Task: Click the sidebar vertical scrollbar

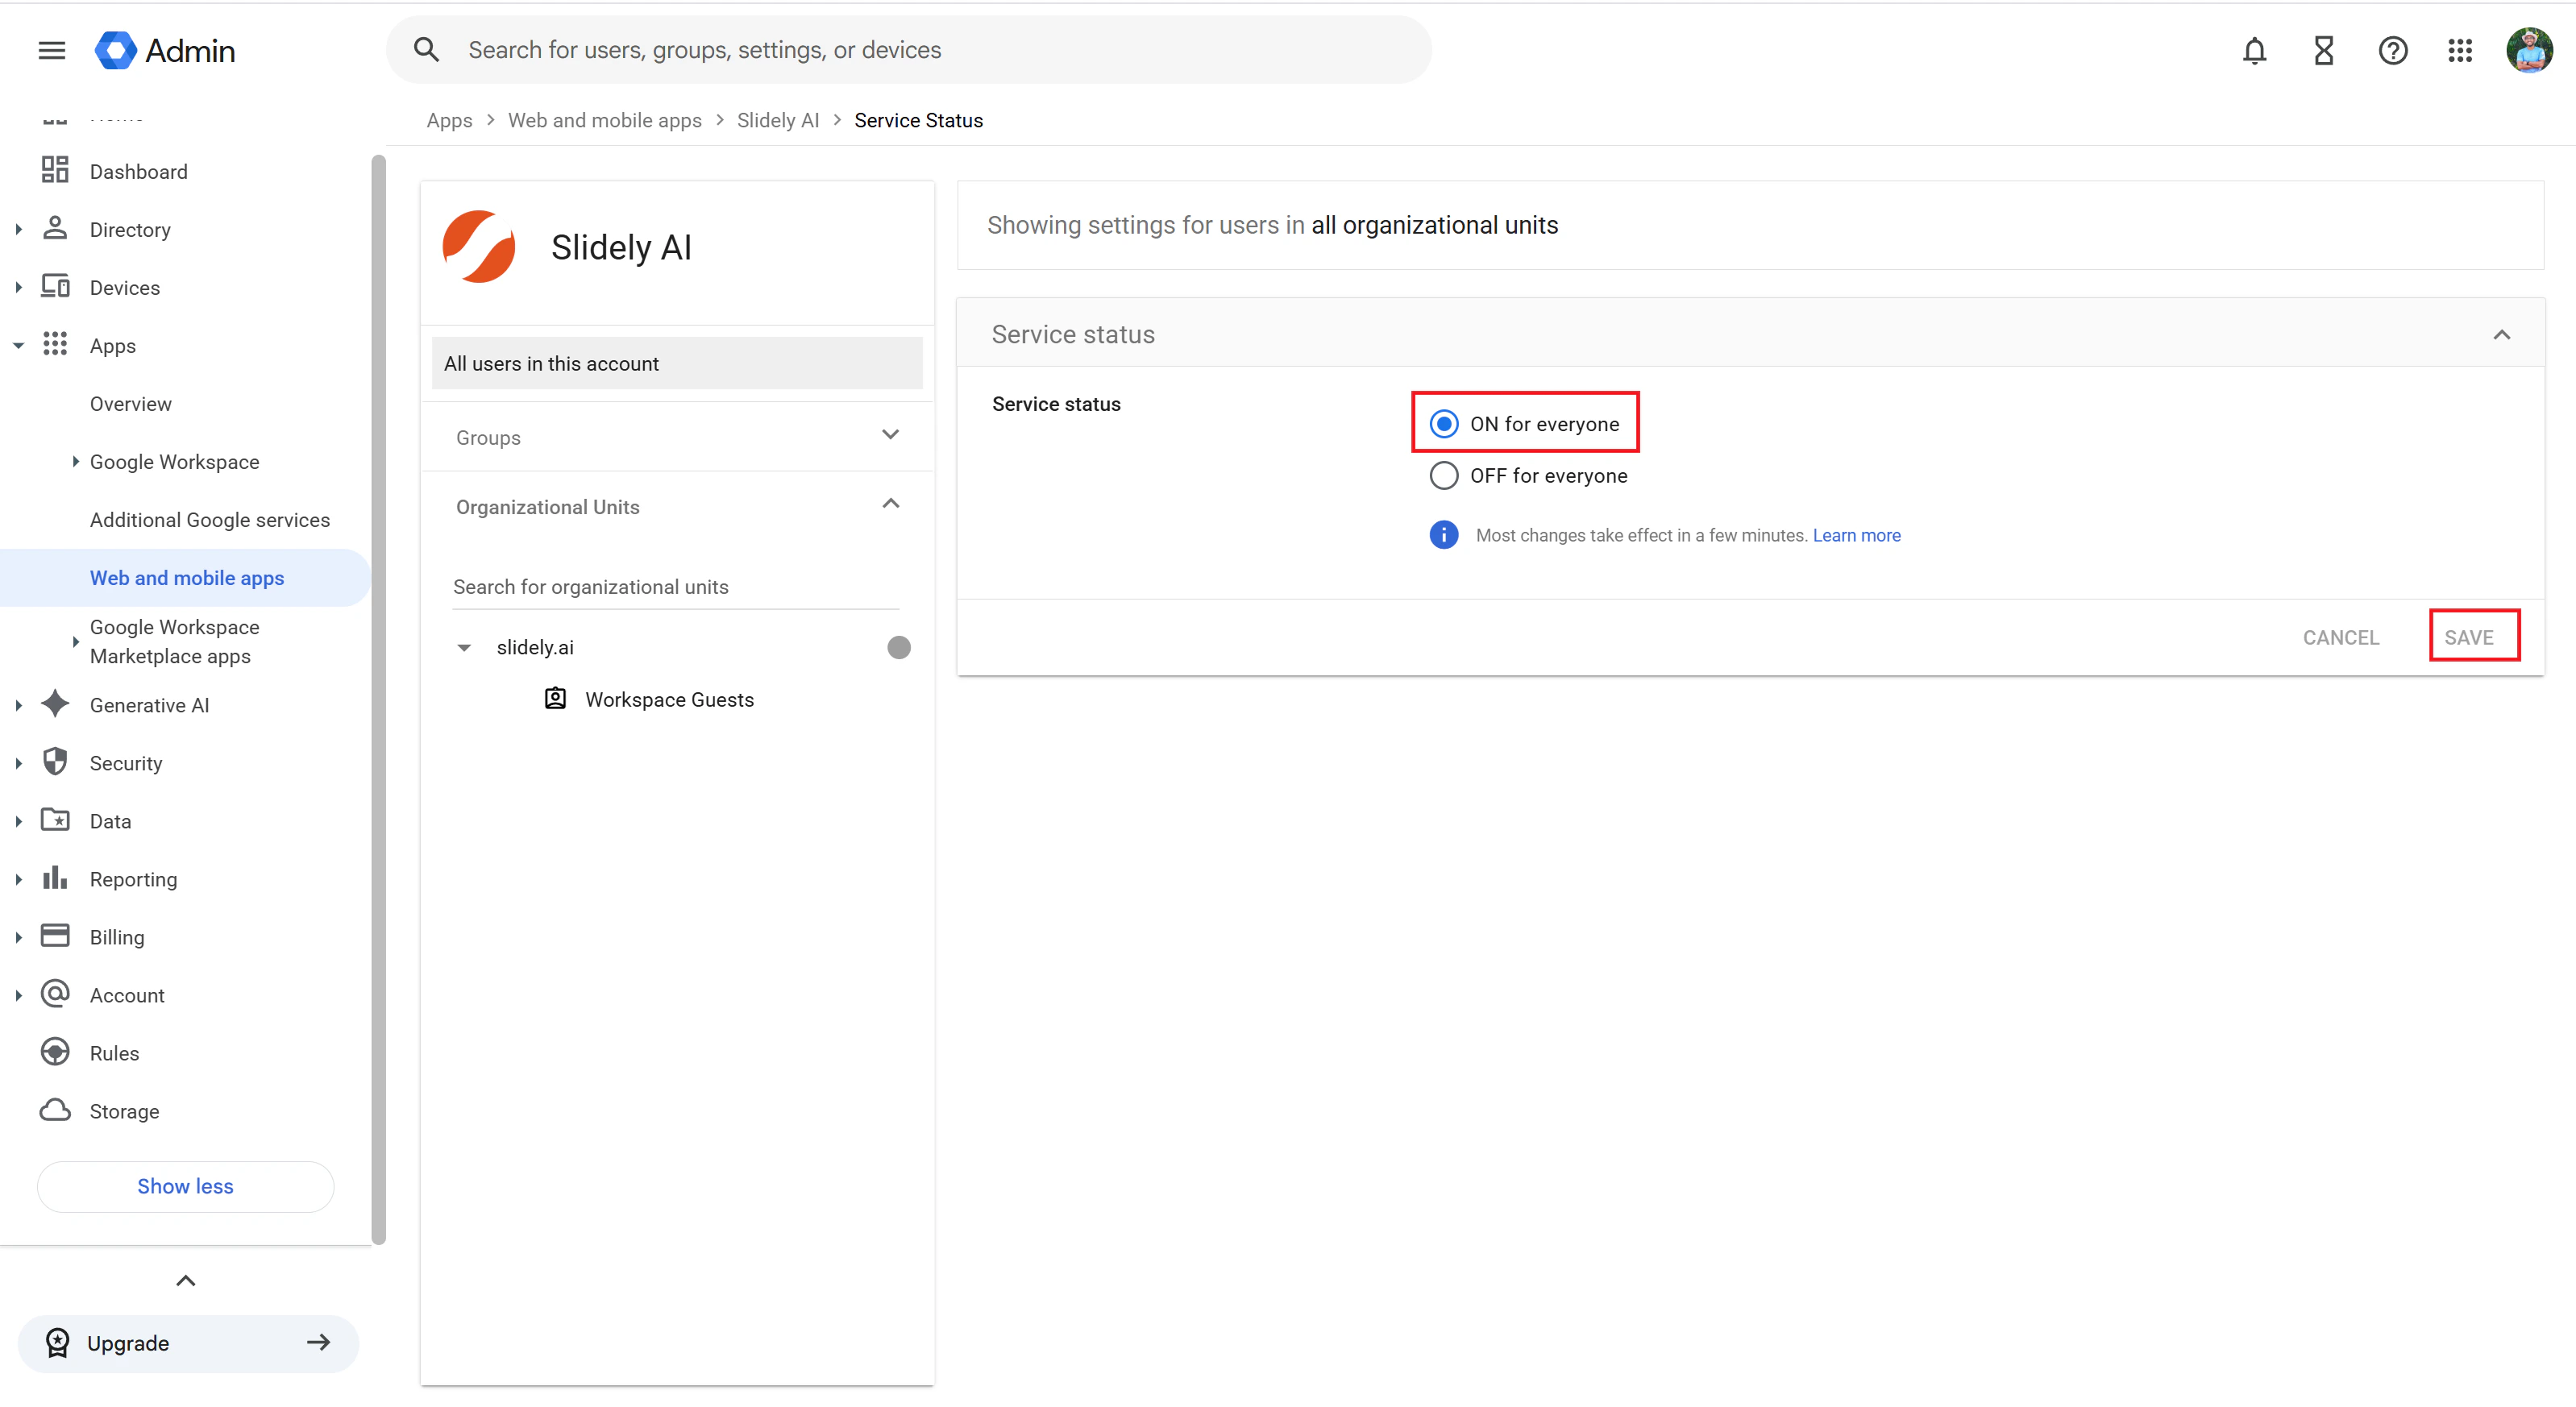Action: click(378, 700)
